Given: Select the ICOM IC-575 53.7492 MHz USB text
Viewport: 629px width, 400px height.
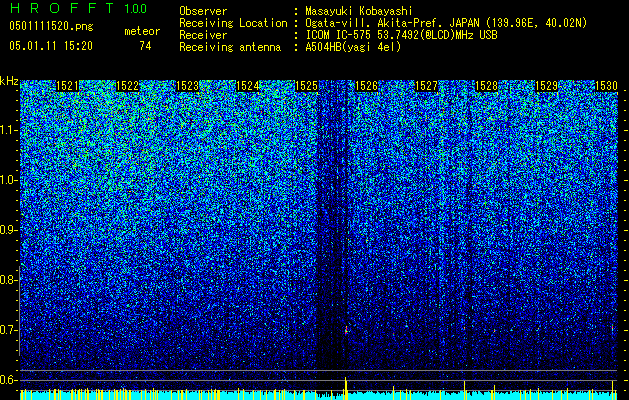Looking at the screenshot, I should pyautogui.click(x=401, y=35).
